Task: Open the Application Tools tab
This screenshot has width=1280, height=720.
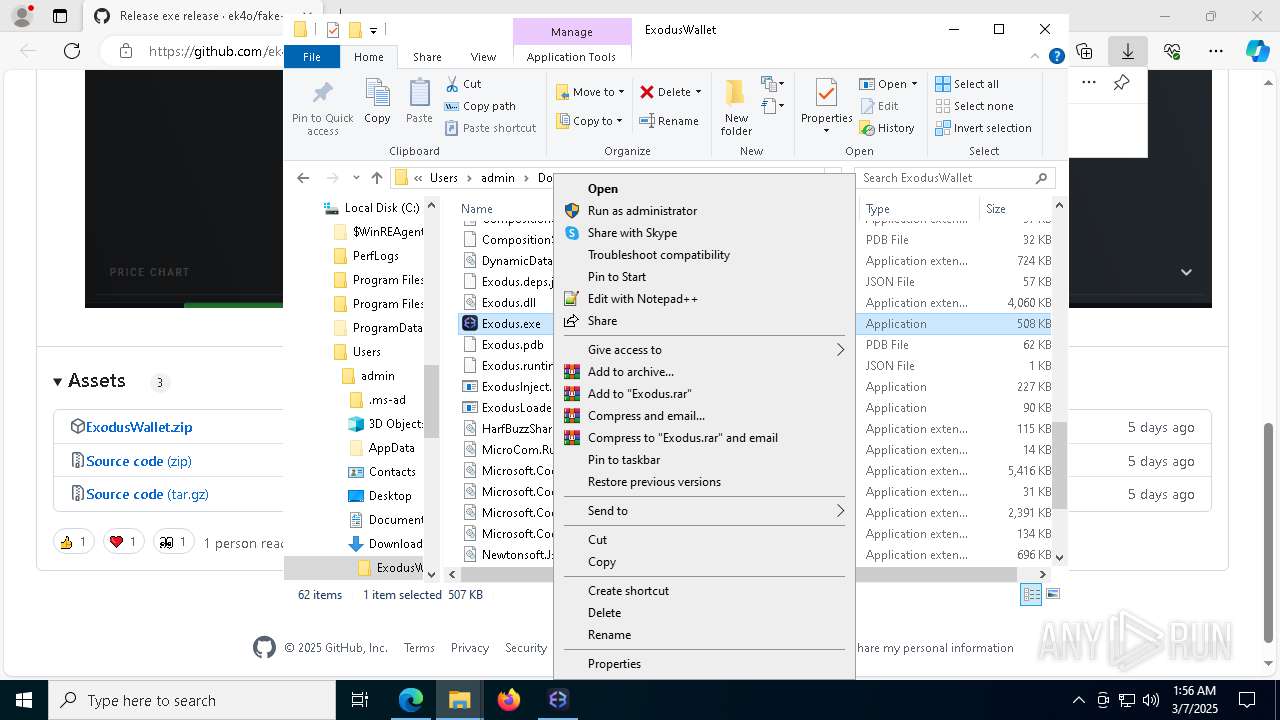Action: click(x=571, y=57)
